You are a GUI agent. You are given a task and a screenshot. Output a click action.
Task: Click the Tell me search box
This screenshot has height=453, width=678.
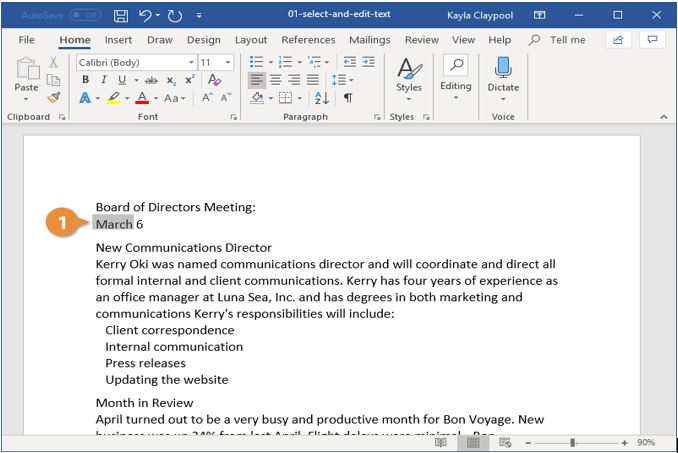pos(558,40)
